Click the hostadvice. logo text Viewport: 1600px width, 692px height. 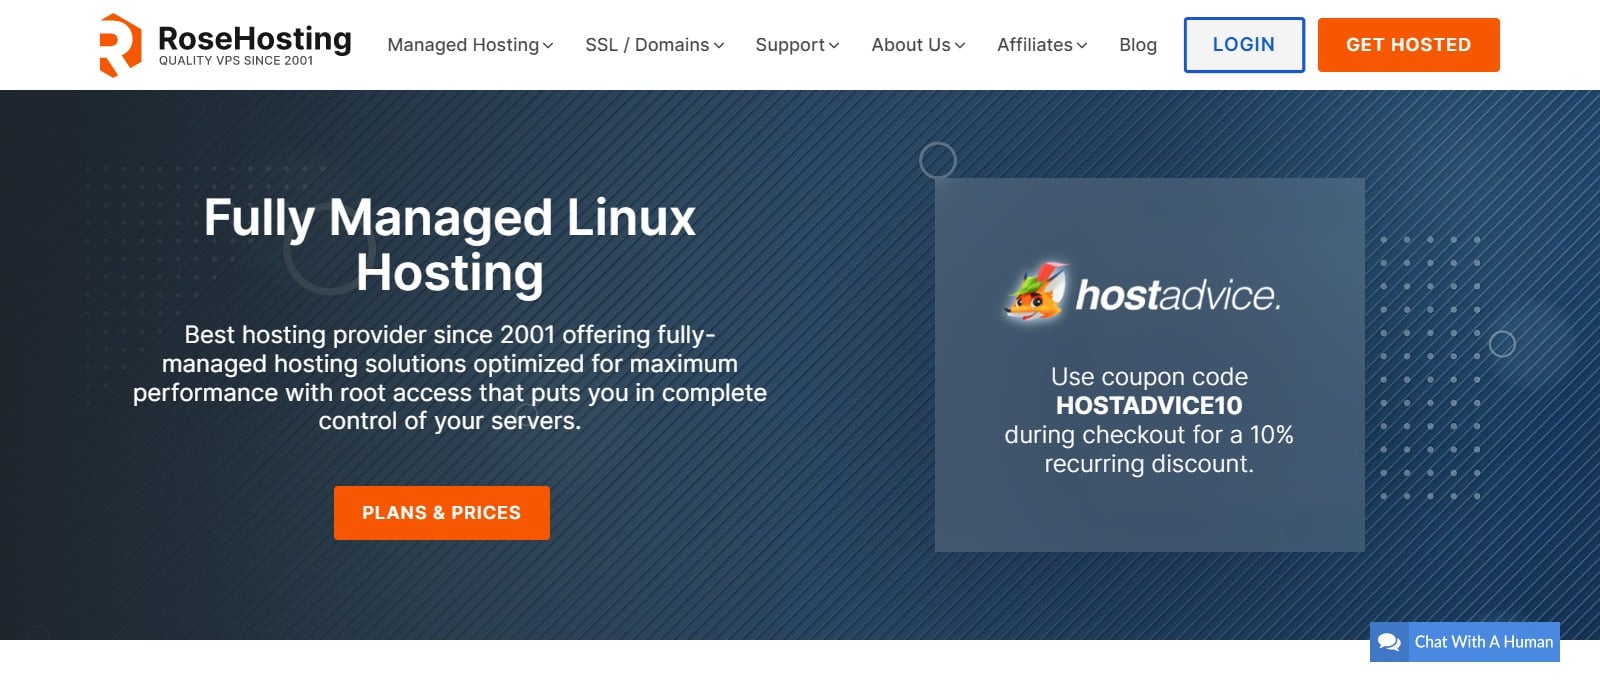[1178, 295]
